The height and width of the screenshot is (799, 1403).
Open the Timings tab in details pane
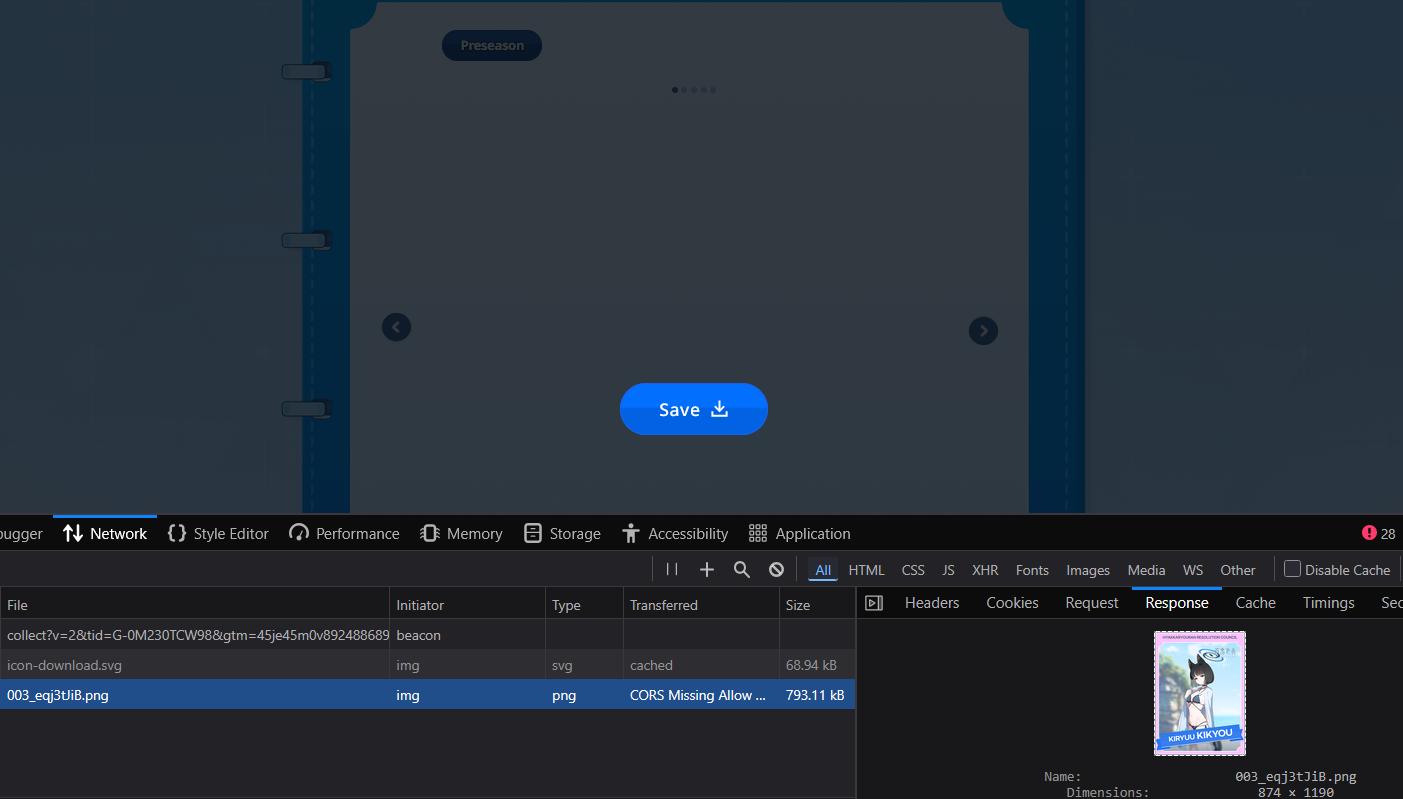tap(1328, 603)
